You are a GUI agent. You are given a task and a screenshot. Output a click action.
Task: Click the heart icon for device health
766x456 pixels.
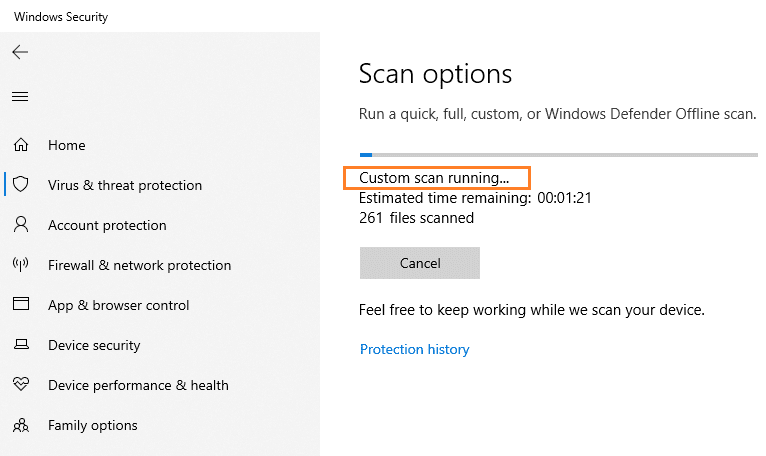coord(21,384)
